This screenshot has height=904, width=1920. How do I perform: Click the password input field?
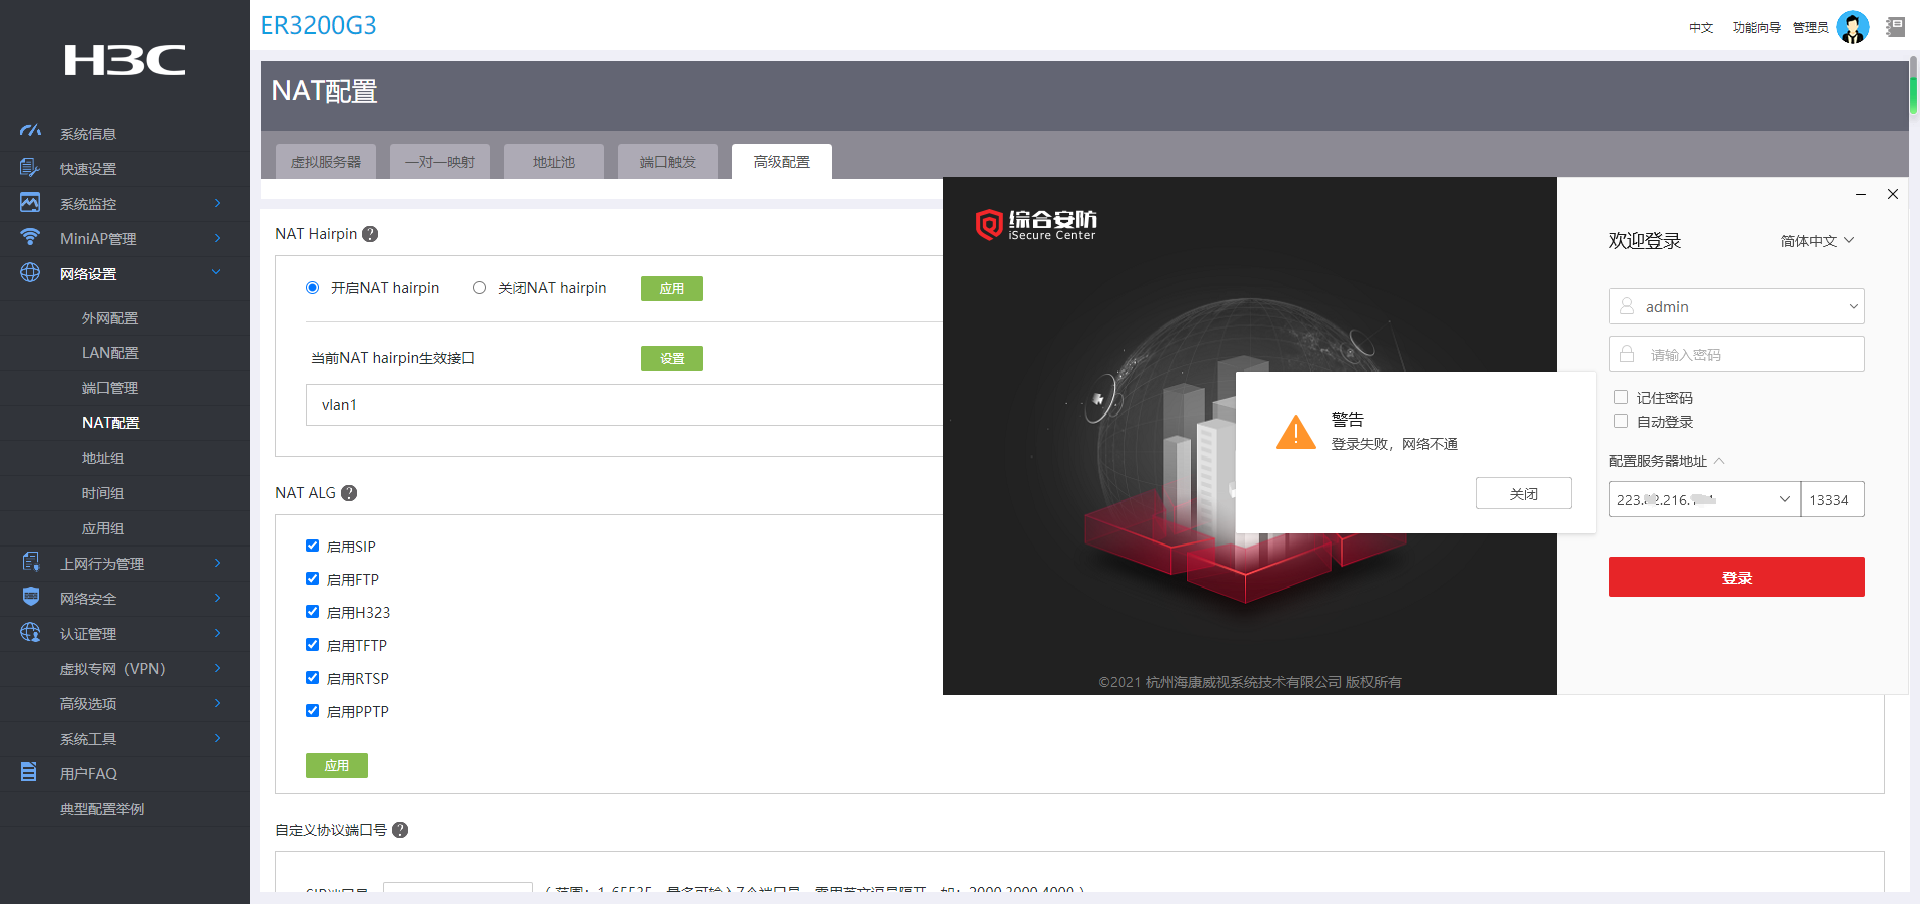[1737, 354]
